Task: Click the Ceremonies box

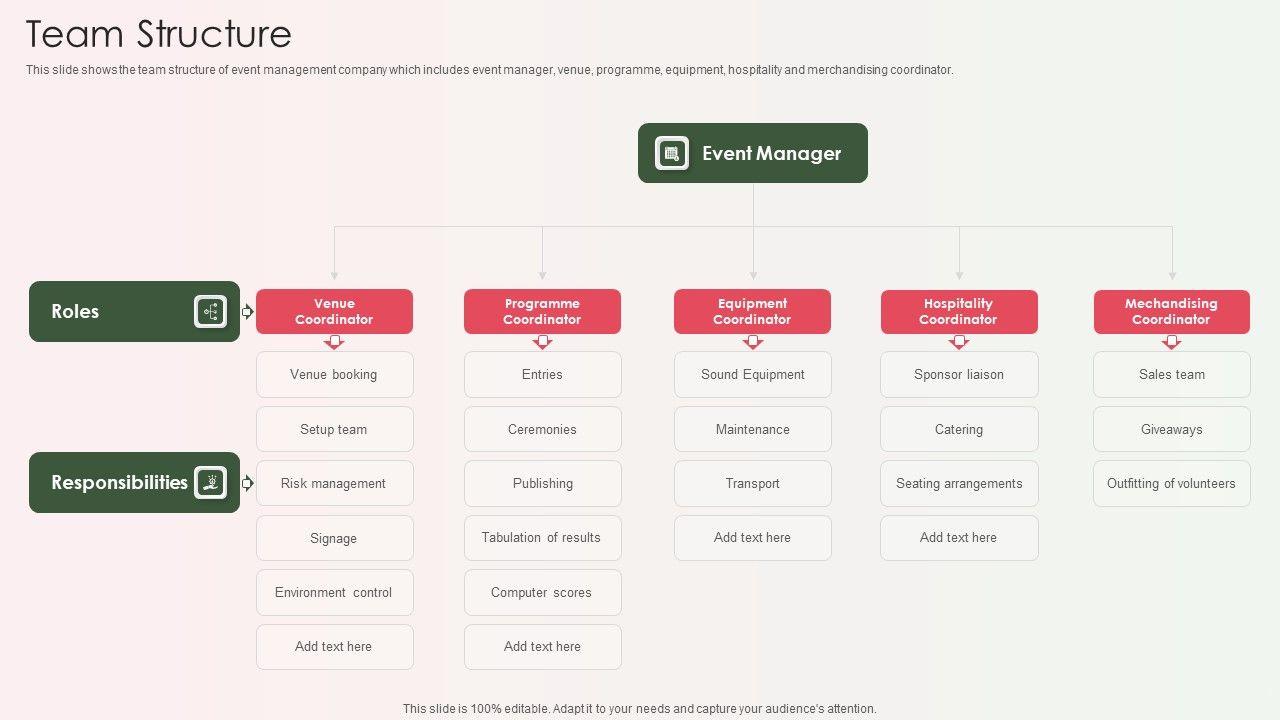Action: pyautogui.click(x=542, y=429)
